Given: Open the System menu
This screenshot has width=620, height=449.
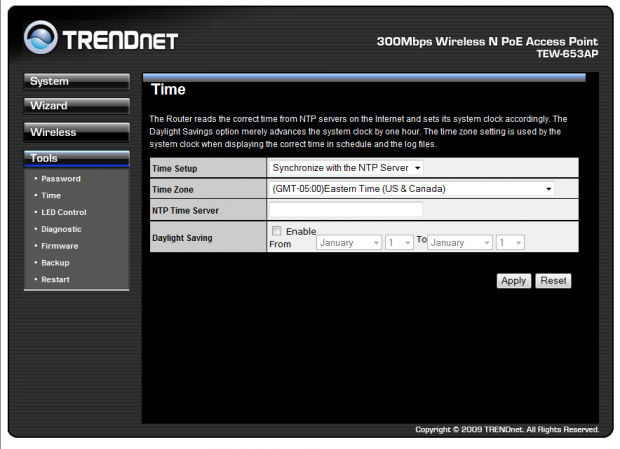Looking at the screenshot, I should 77,81.
